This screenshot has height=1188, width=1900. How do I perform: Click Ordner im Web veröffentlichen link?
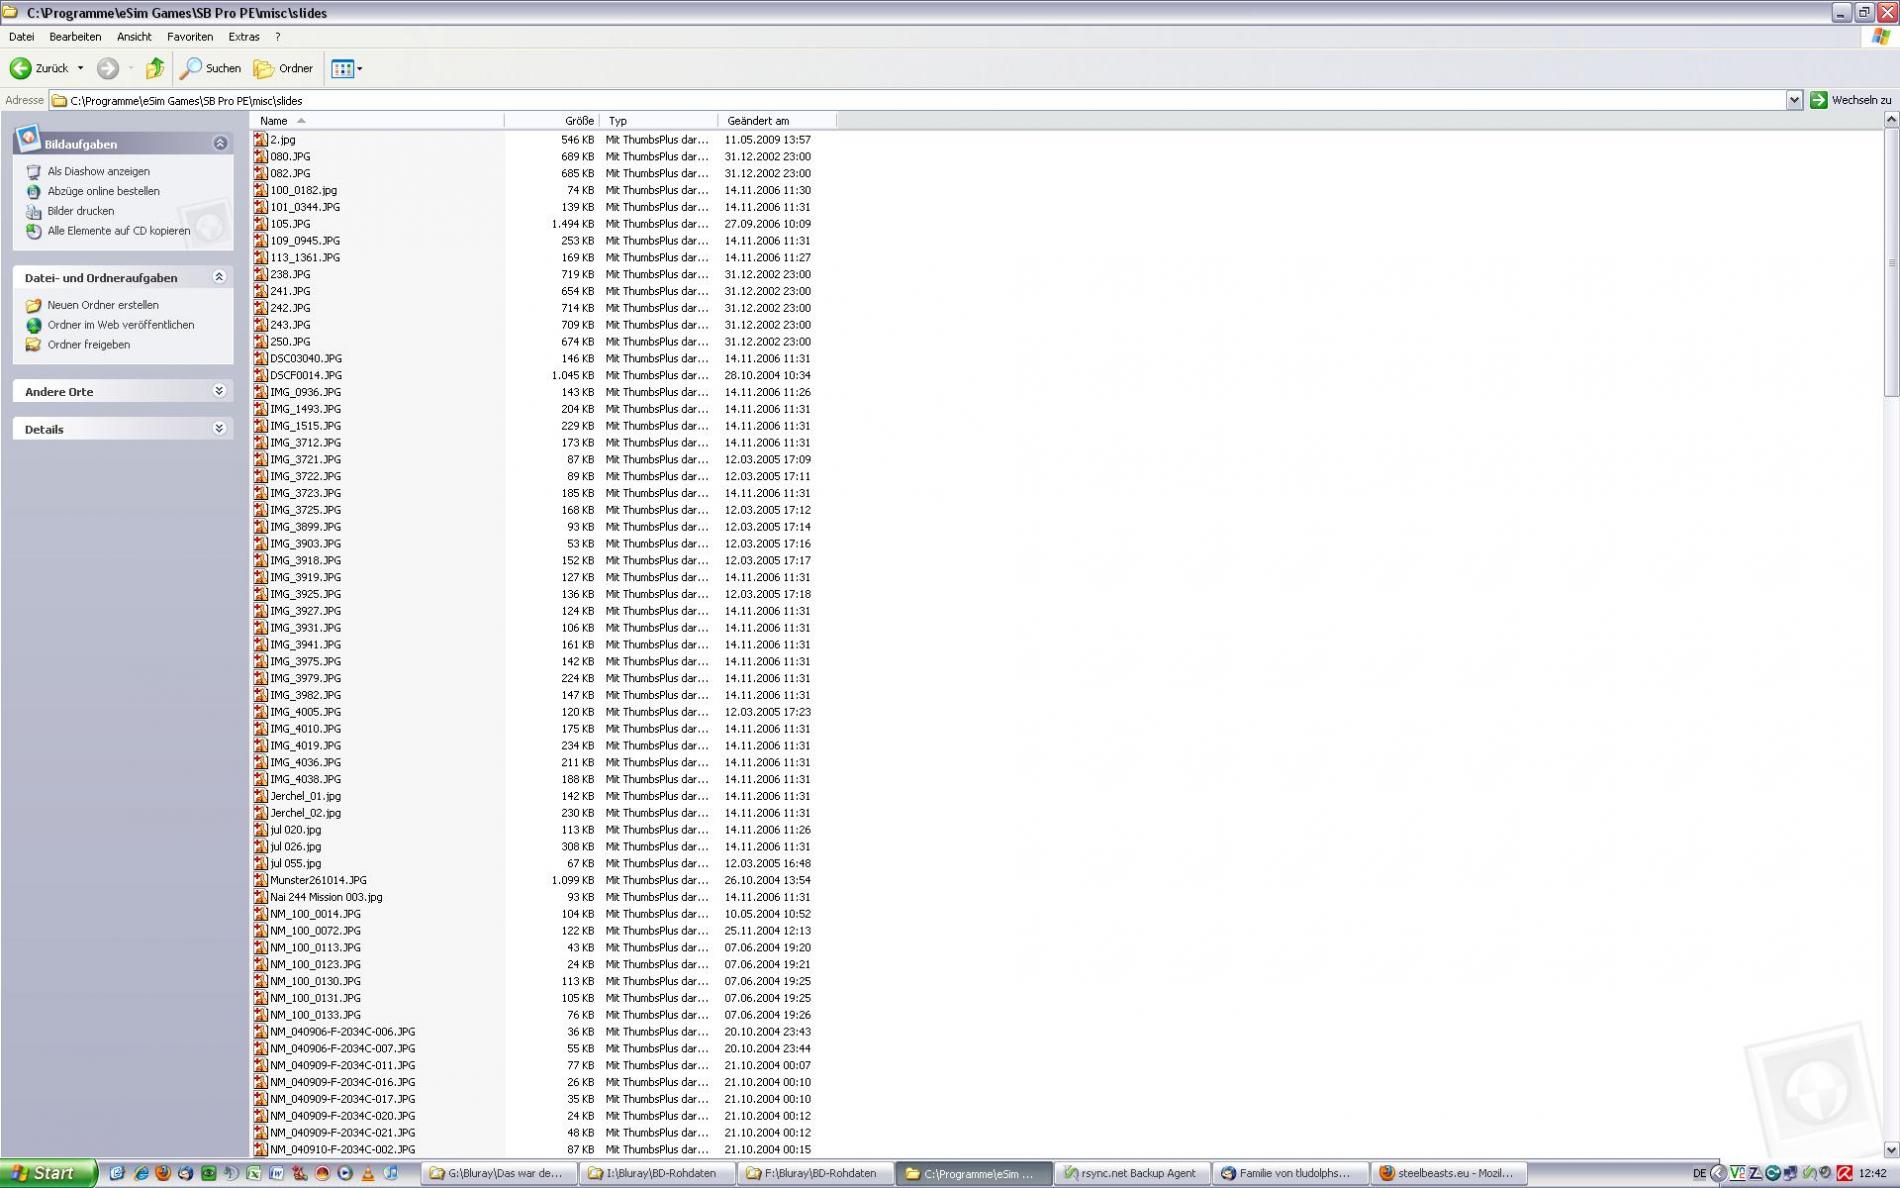click(x=121, y=325)
